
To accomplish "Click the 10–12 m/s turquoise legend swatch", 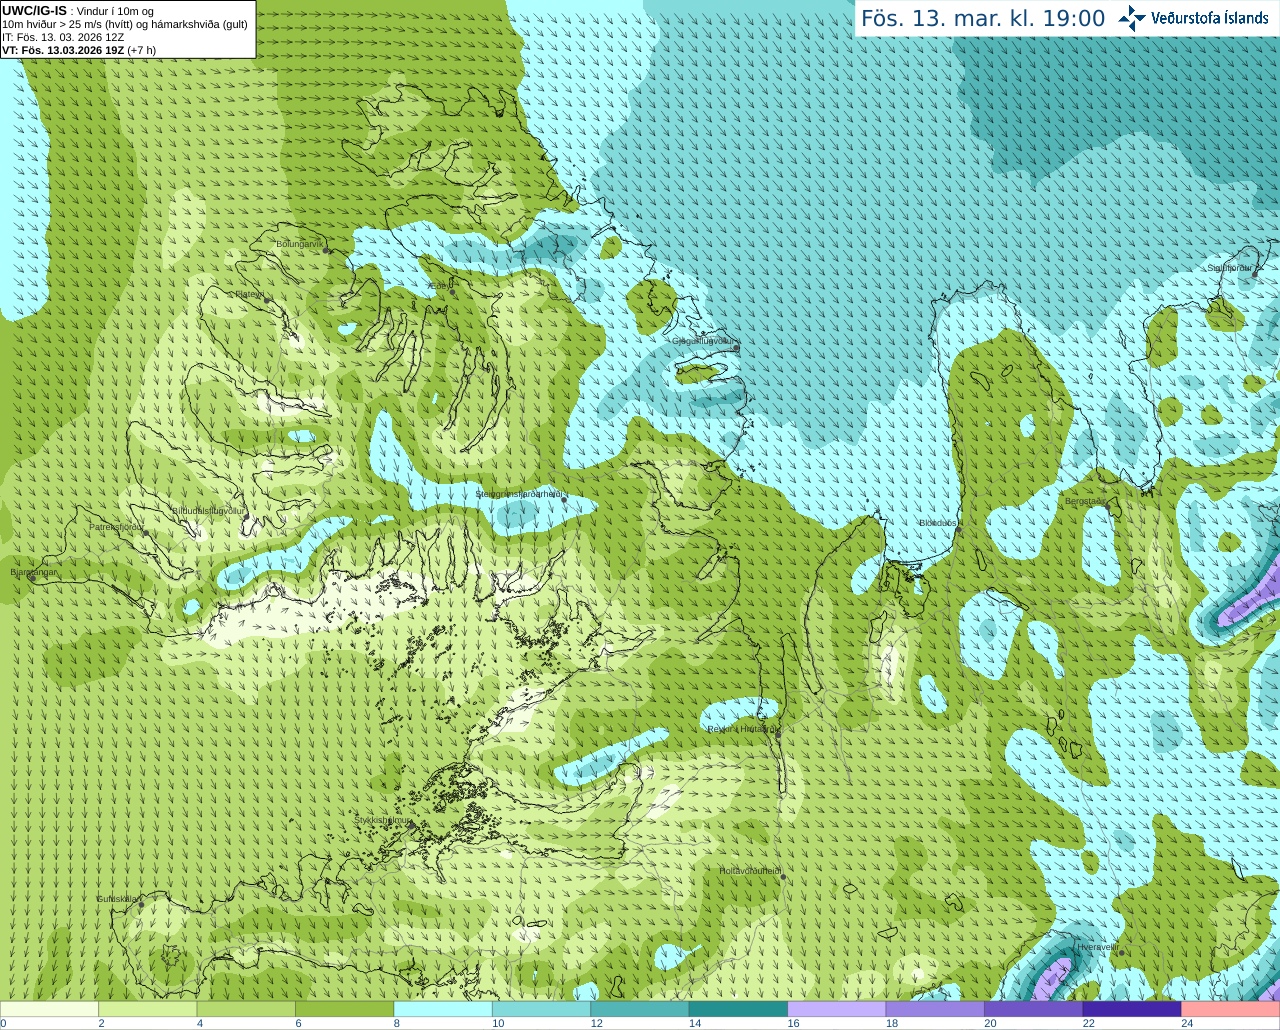I will point(541,1009).
